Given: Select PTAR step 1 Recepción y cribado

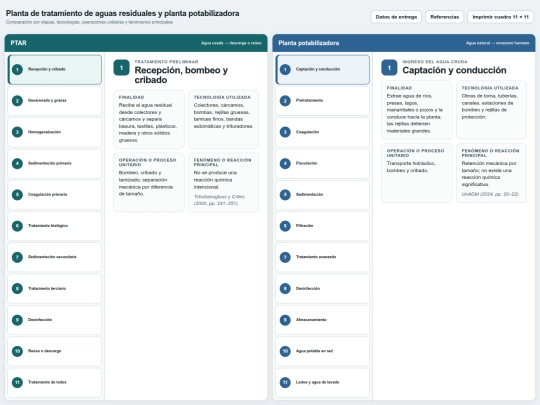Looking at the screenshot, I should click(x=55, y=70).
